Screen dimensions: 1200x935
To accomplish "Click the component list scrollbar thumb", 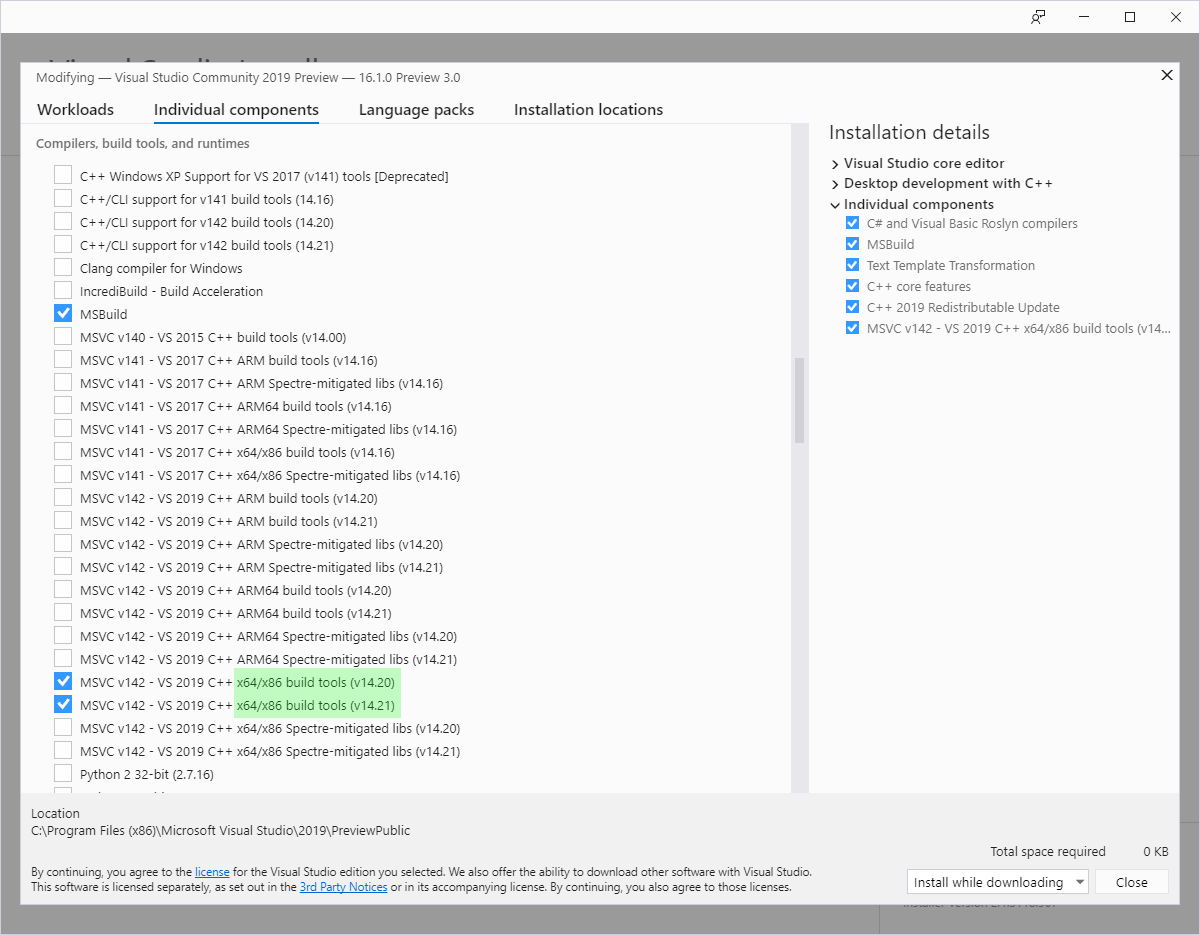I will pos(799,400).
